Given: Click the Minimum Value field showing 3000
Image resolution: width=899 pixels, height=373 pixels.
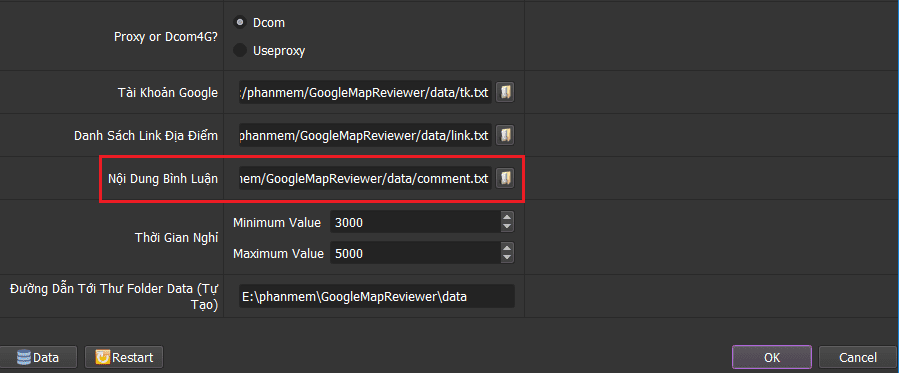Looking at the screenshot, I should coord(415,222).
